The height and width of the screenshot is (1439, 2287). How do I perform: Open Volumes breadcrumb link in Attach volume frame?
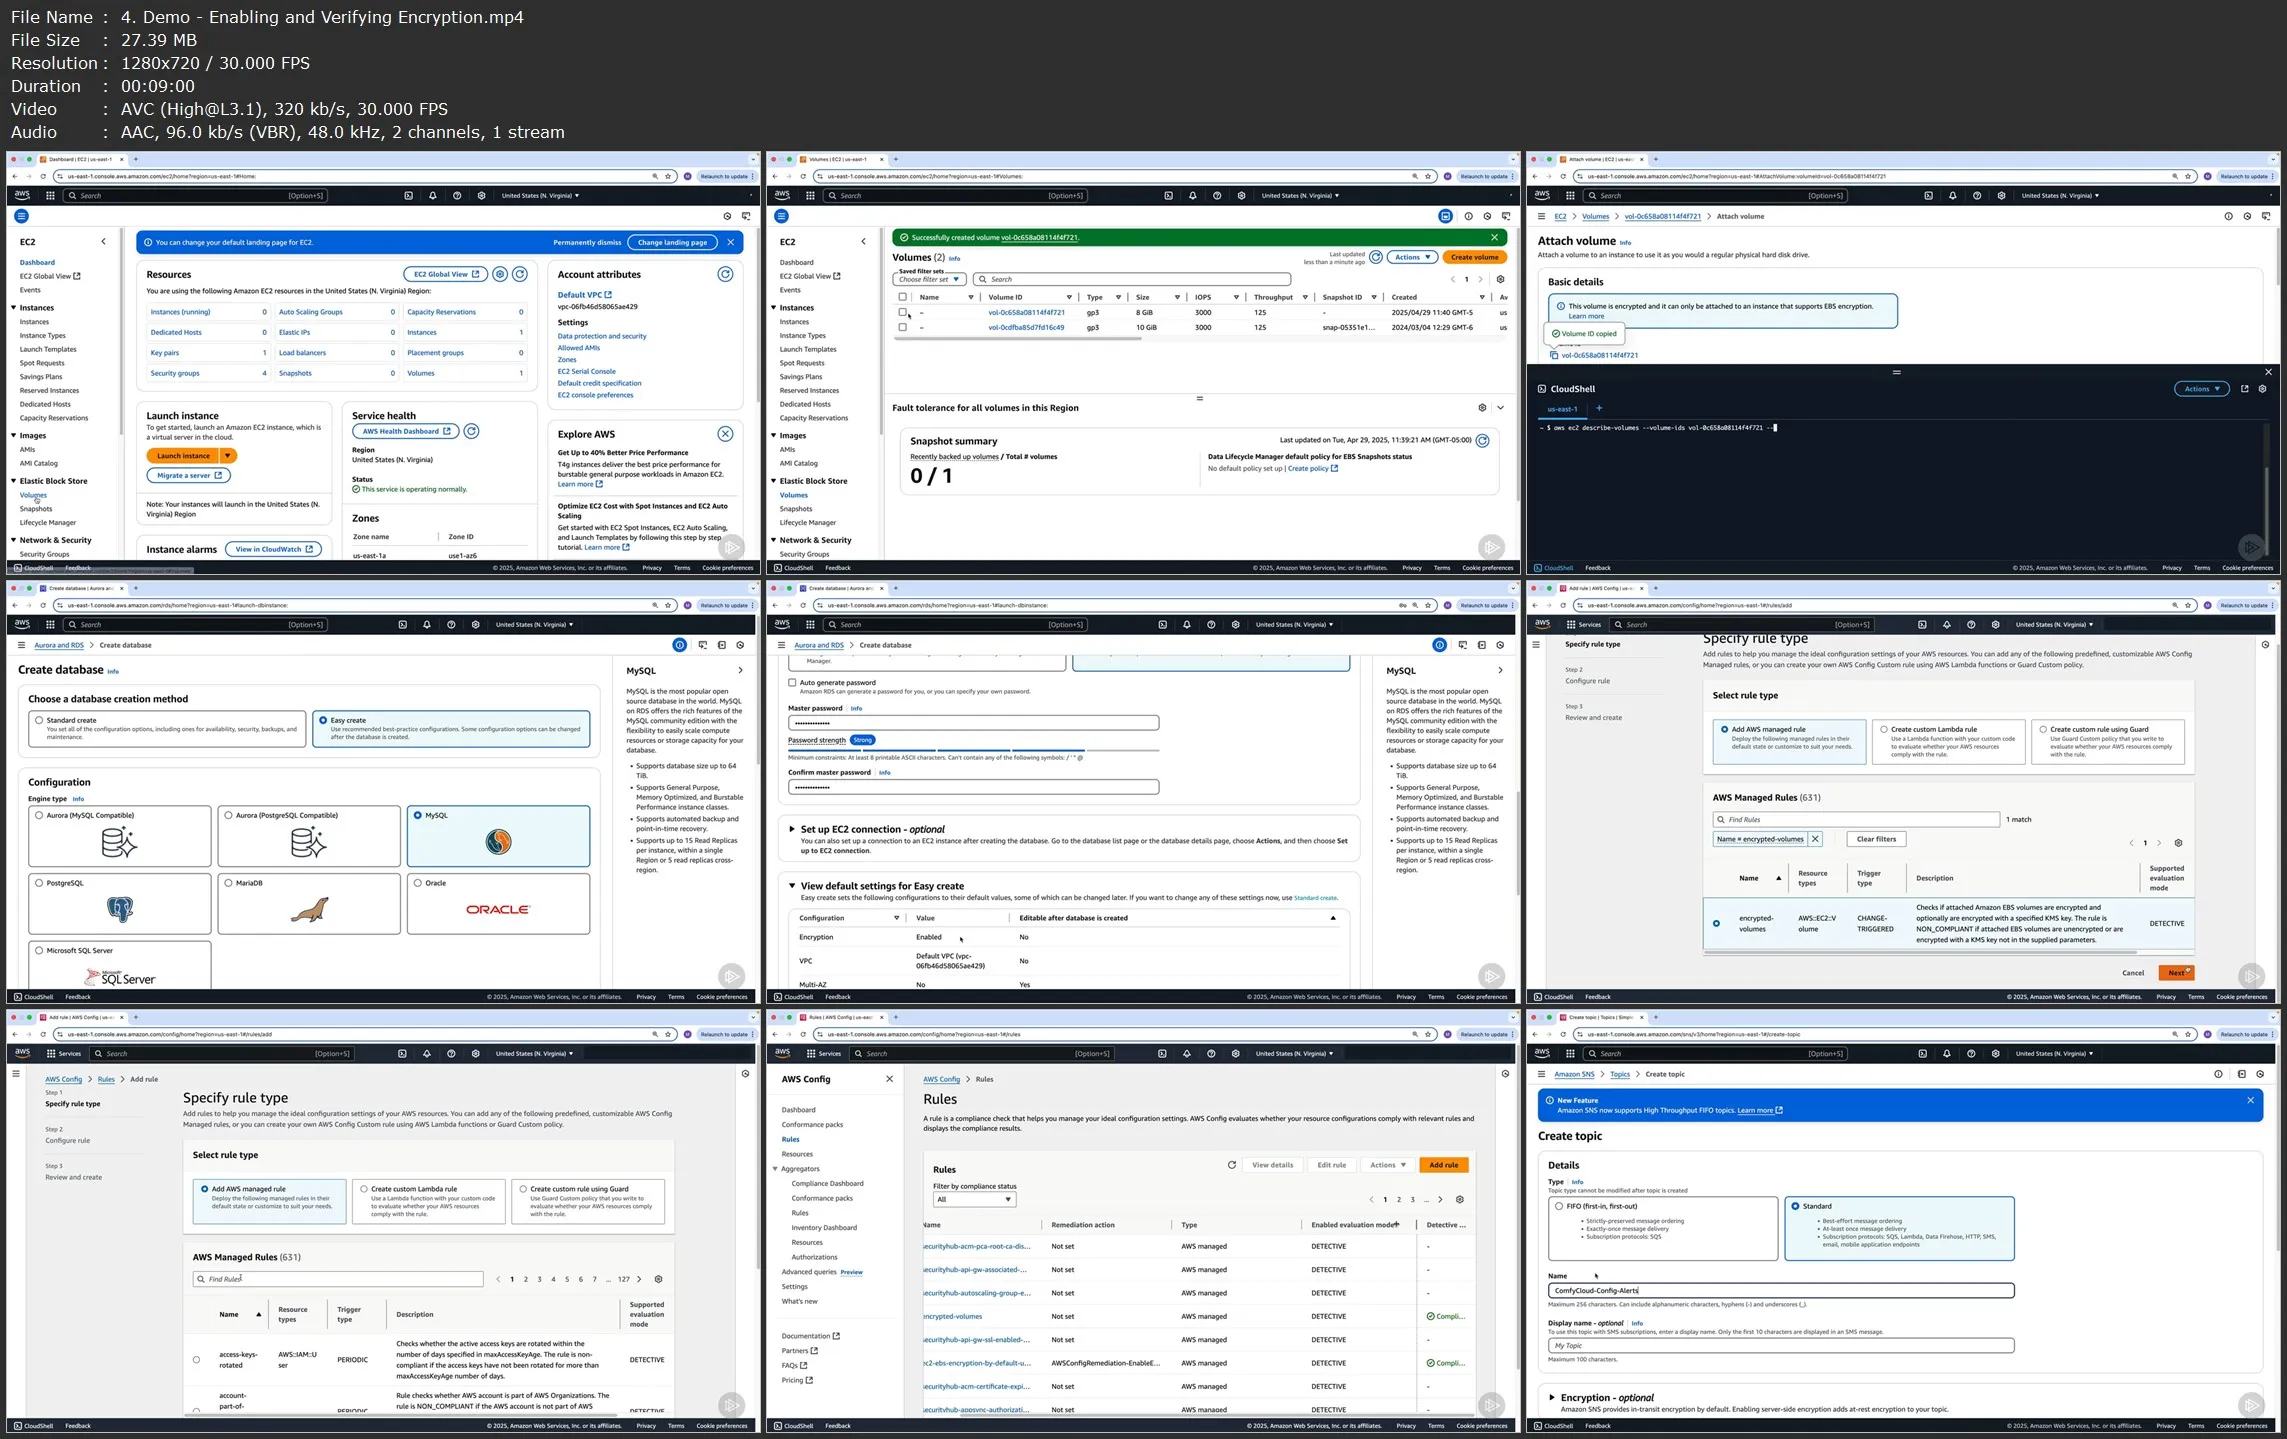1595,217
